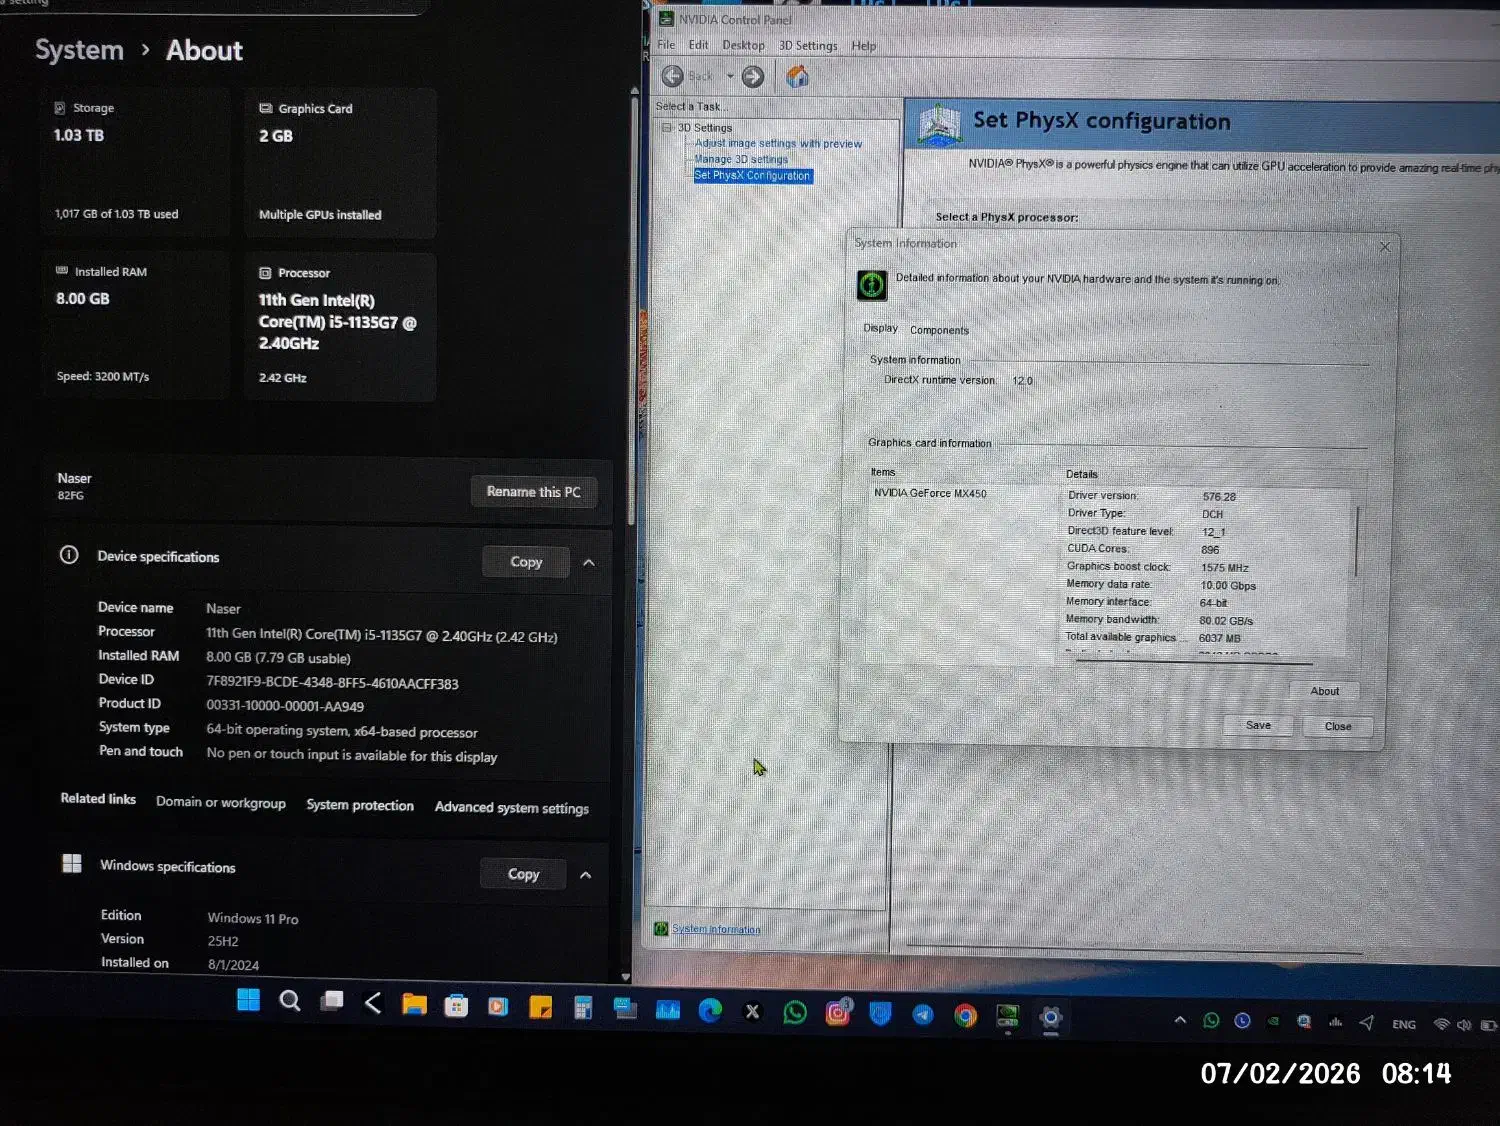Select Set PhysX Configuration task
Viewport: 1500px width, 1126px height.
coord(753,175)
